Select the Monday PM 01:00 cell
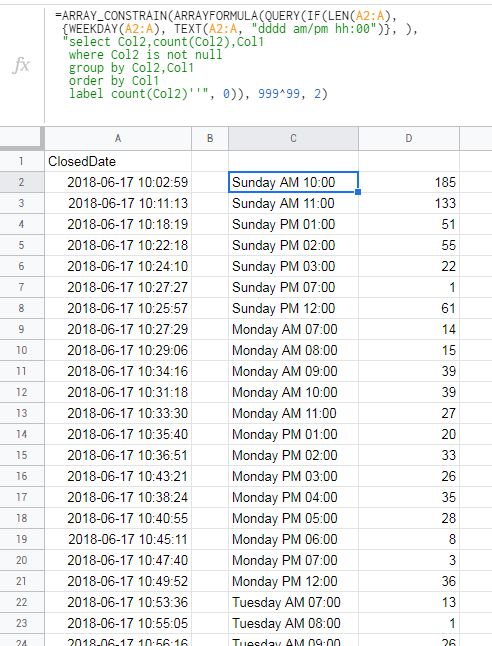492x646 pixels. coord(293,434)
